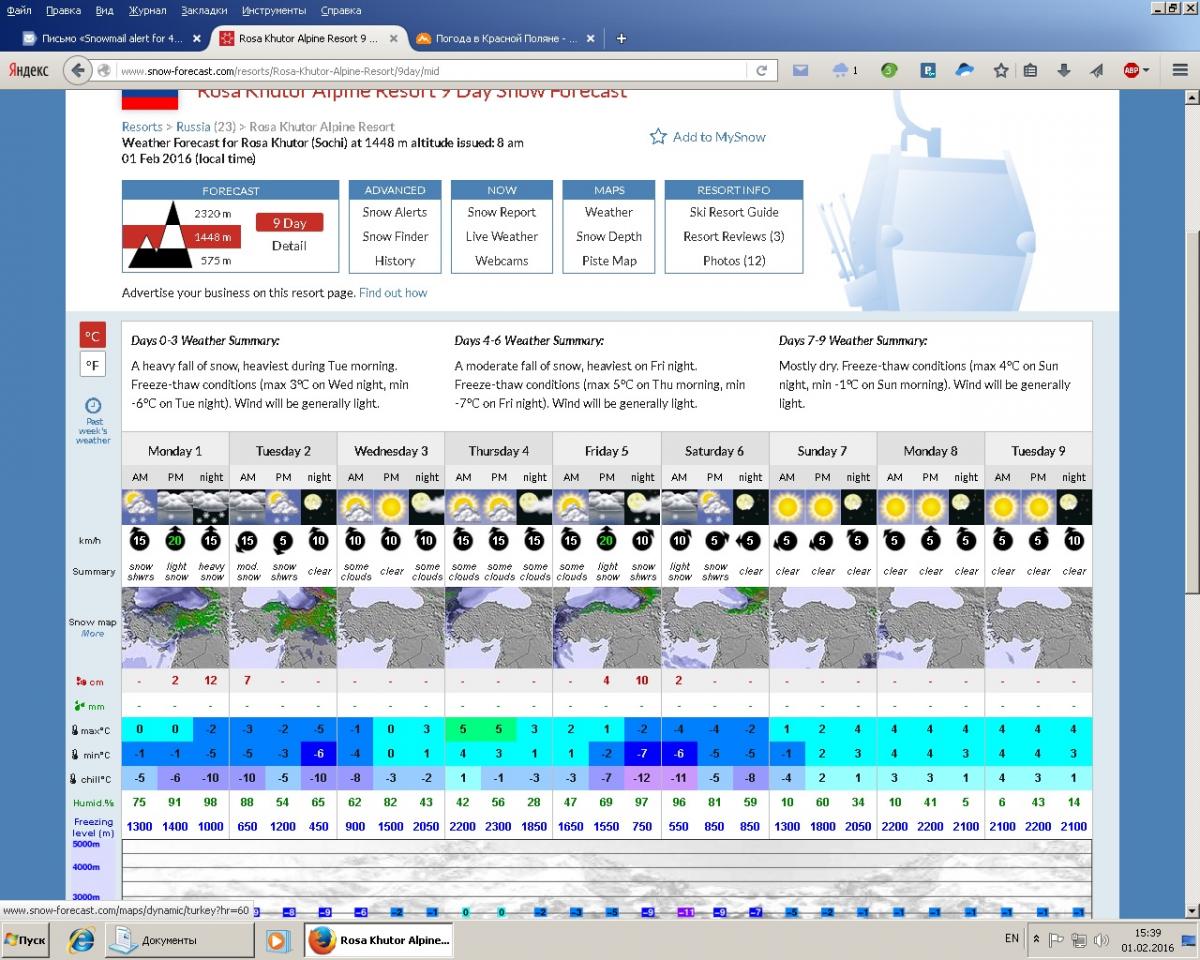Open the Файл menu
Screen dimensions: 1200x960
[x=19, y=10]
